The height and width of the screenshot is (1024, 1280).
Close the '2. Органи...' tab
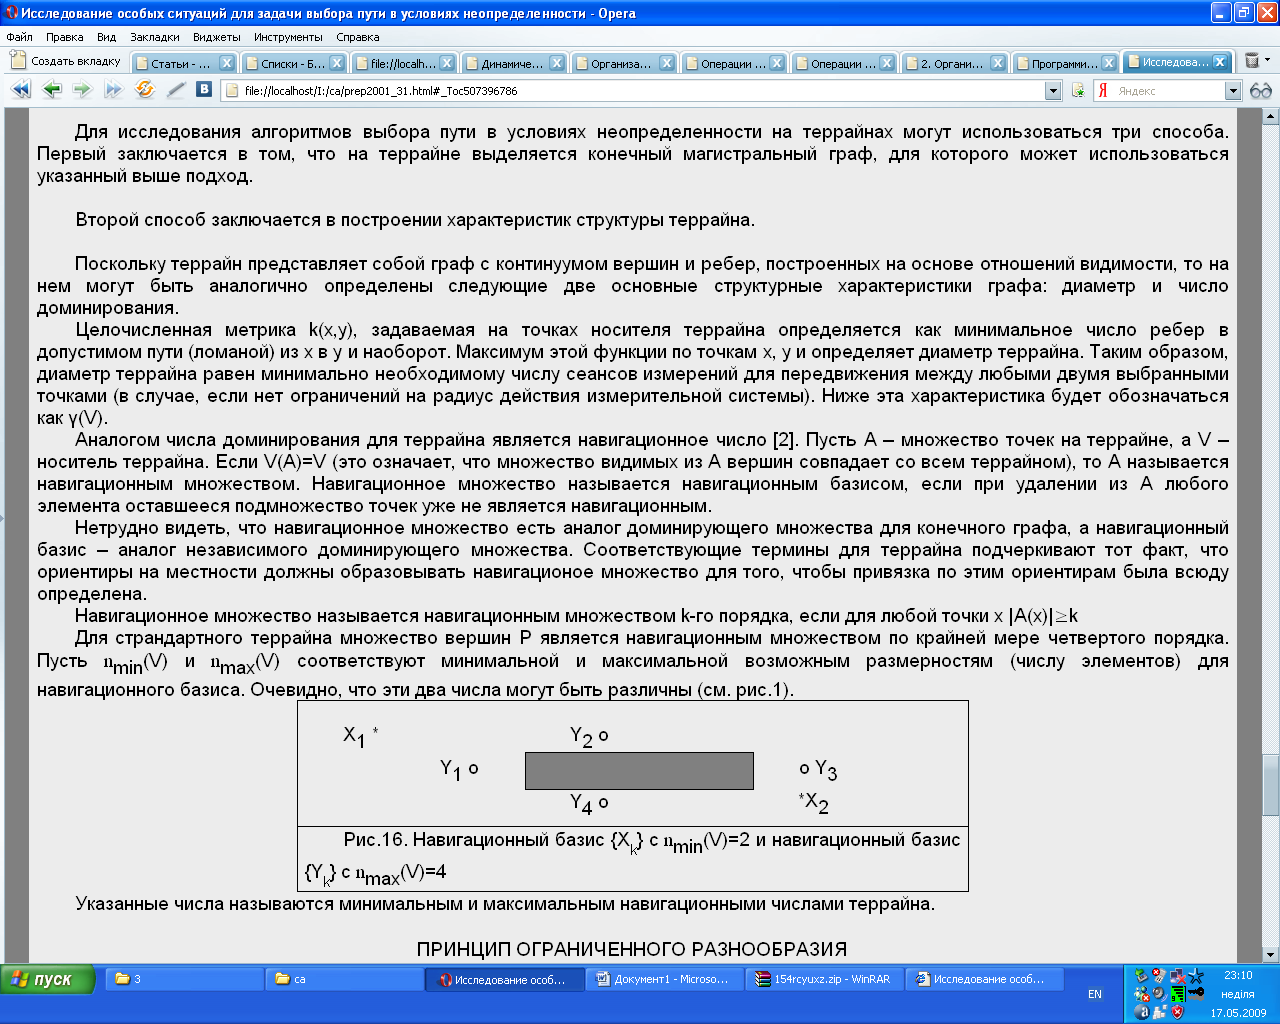click(997, 63)
